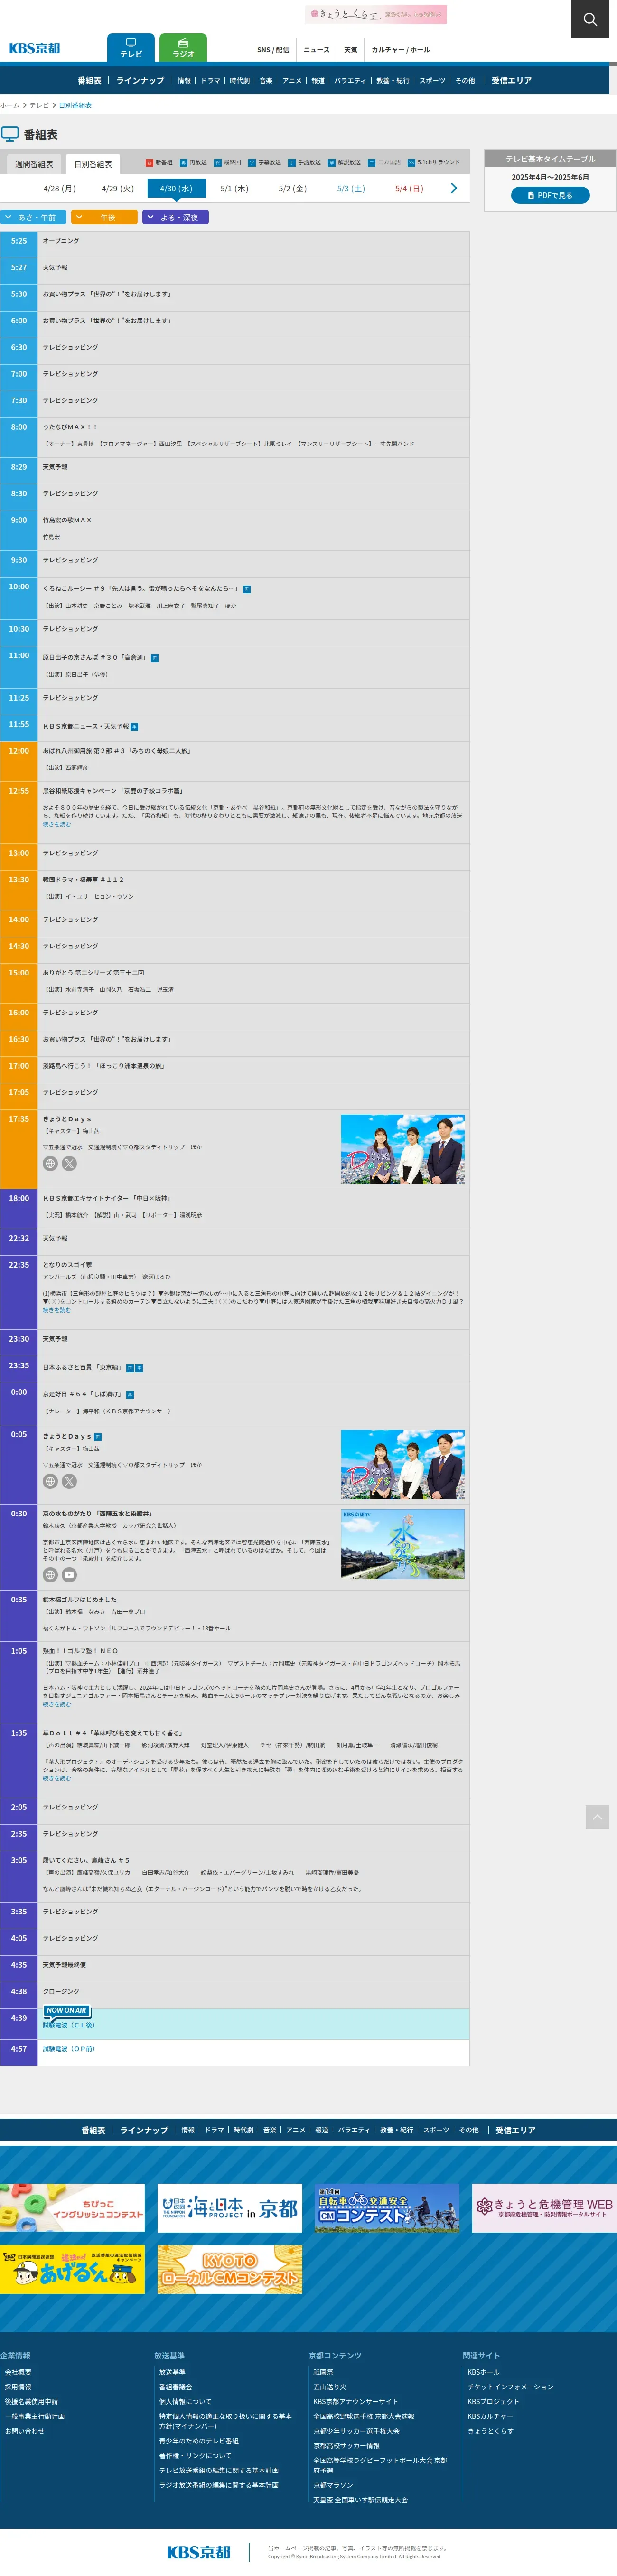Open the search magnifier icon
The width and height of the screenshot is (617, 2576).
[590, 19]
